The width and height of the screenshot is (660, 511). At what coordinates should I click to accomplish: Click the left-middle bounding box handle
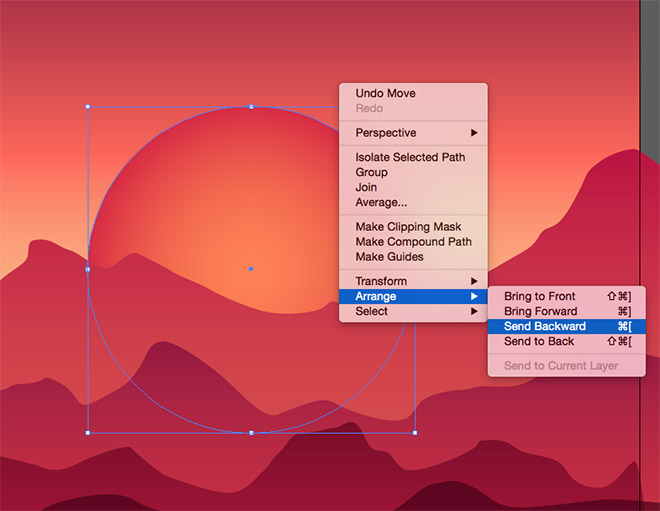click(x=88, y=269)
